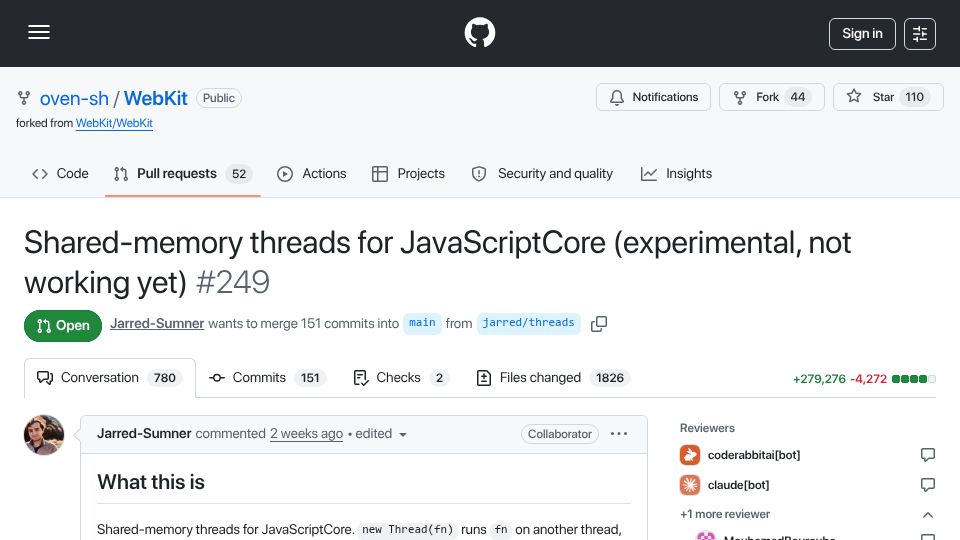The height and width of the screenshot is (540, 960).
Task: Select the Files changed tab
Action: [x=553, y=378]
